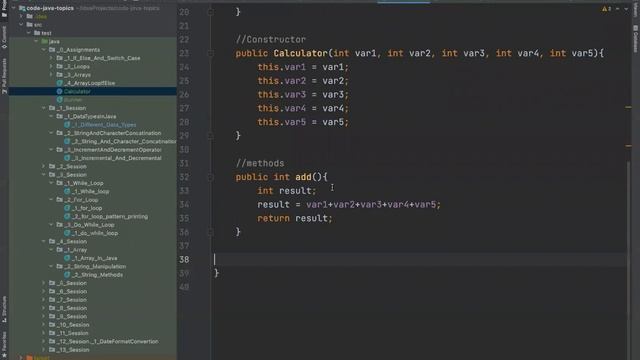Click line number 38 in gutter
Viewport: 640px width, 360px height.
point(184,260)
